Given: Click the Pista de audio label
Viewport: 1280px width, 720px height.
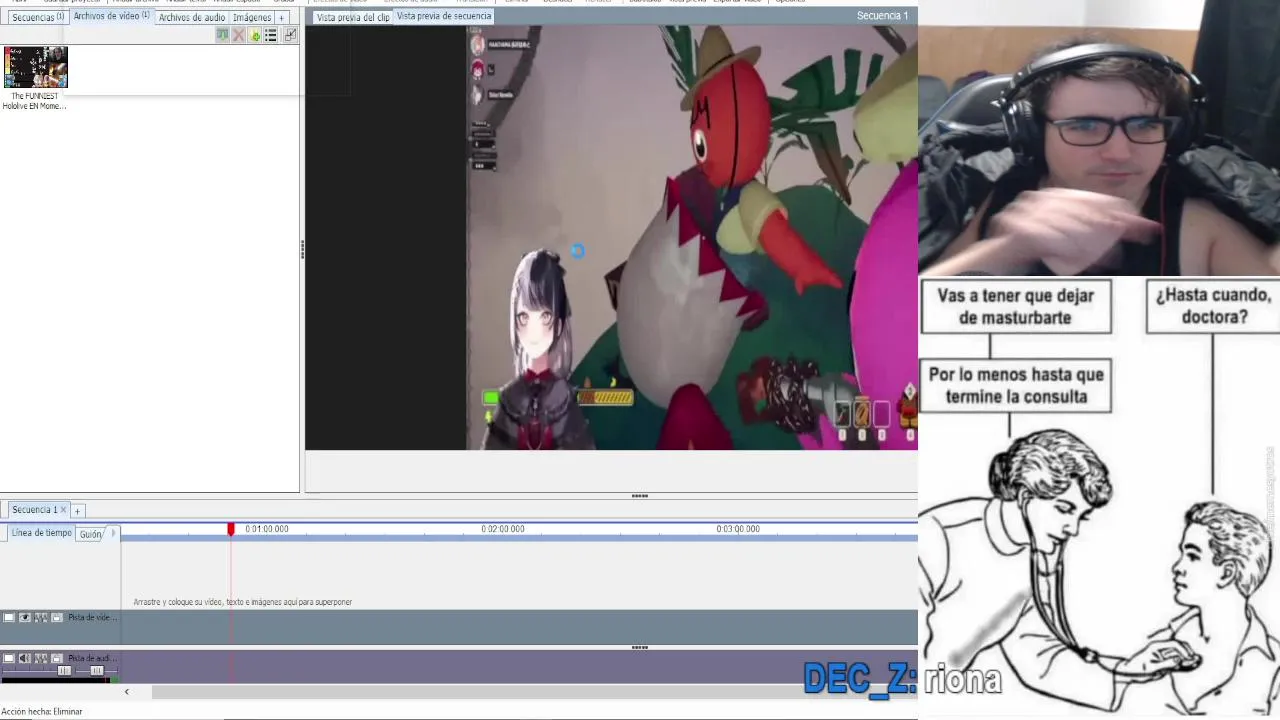Looking at the screenshot, I should pyautogui.click(x=92, y=658).
